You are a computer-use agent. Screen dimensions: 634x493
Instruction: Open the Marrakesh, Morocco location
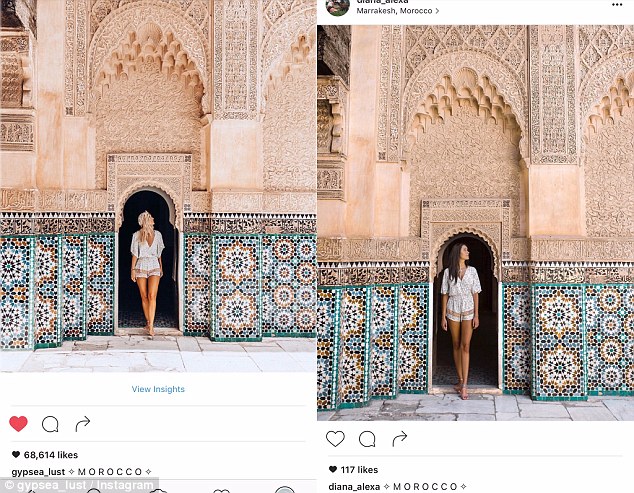tap(394, 11)
